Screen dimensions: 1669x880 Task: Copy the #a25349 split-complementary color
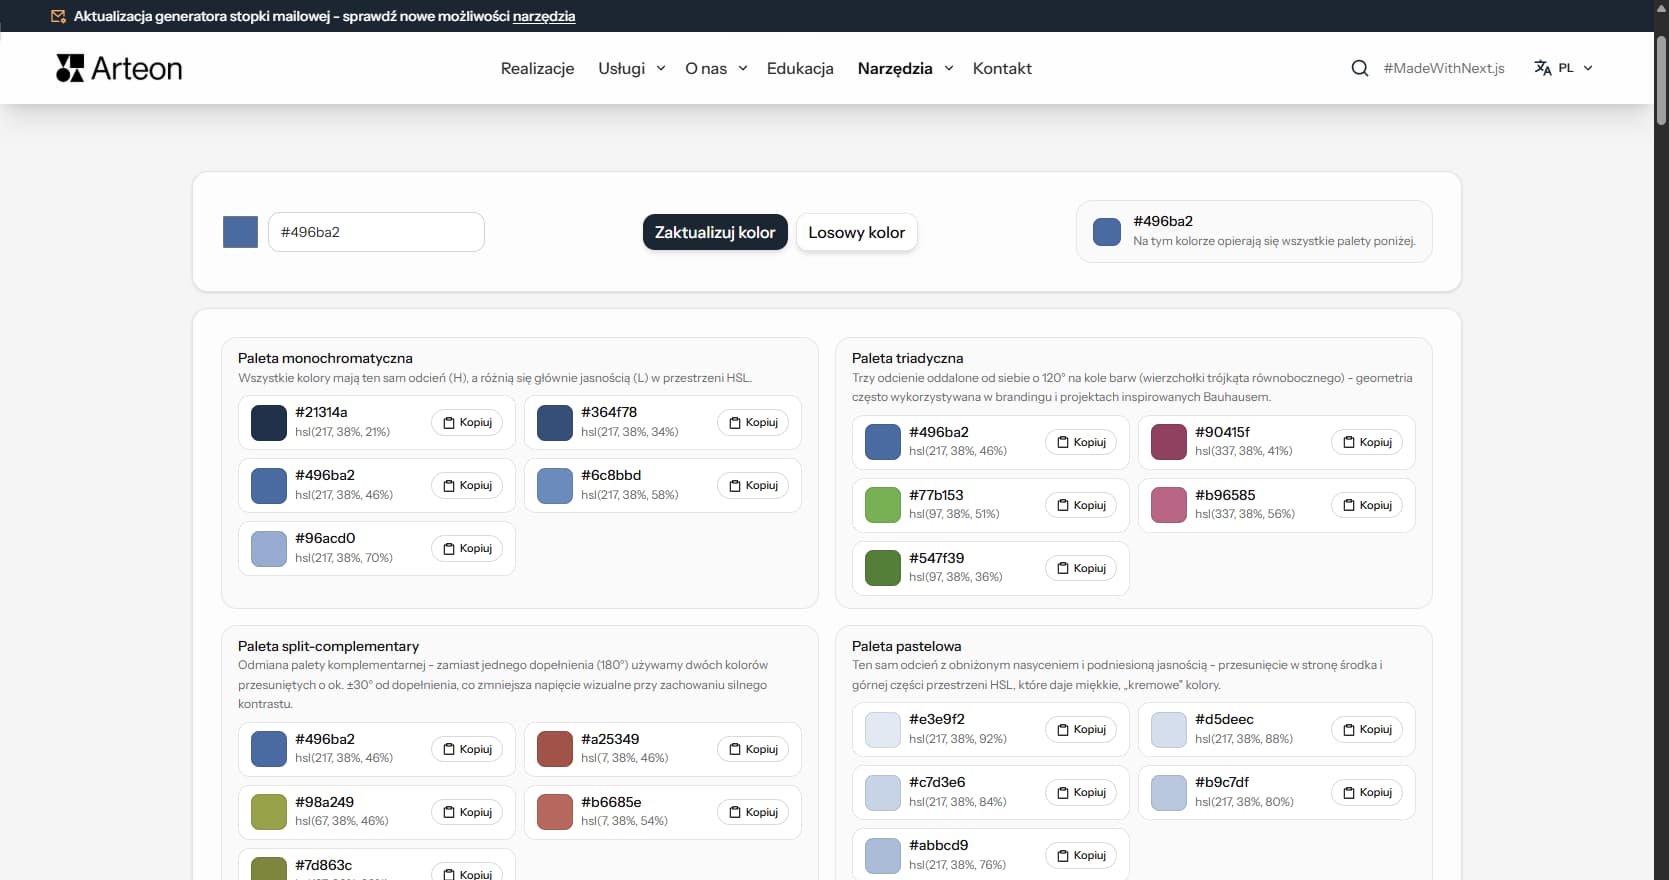pos(753,750)
